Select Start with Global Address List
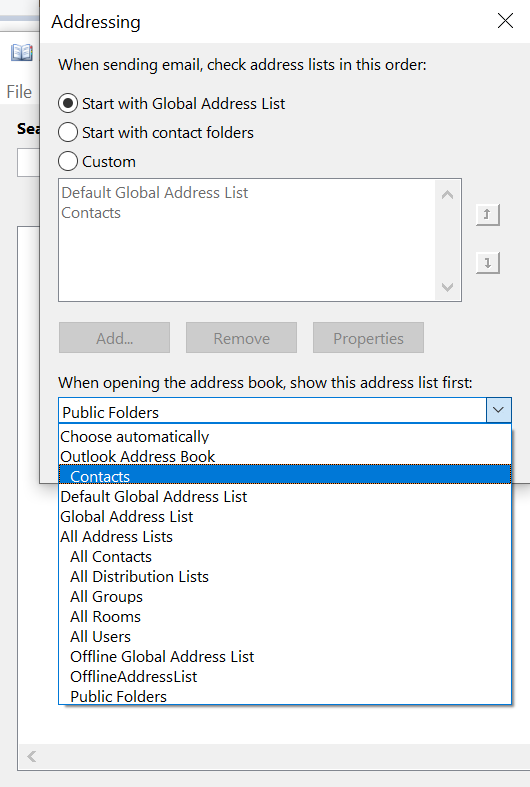 (x=68, y=103)
